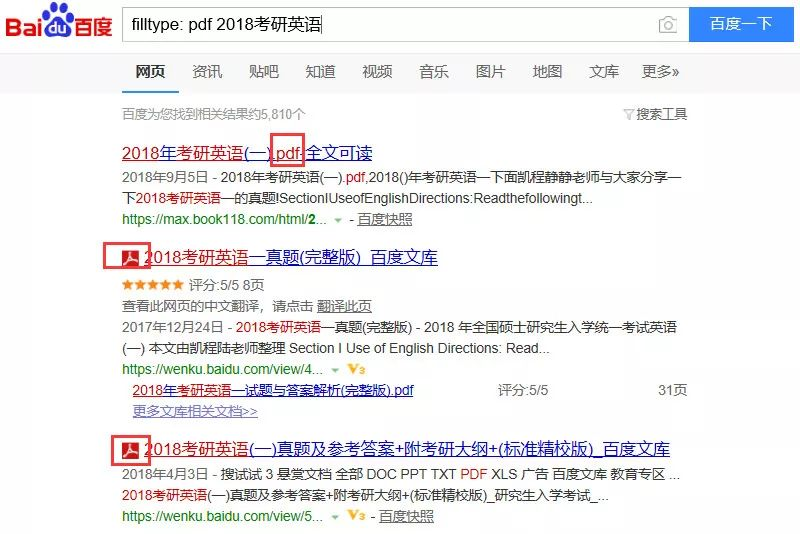Viewport: 800px width, 534px height.
Task: Click the Baidu logo
Action: (59, 21)
